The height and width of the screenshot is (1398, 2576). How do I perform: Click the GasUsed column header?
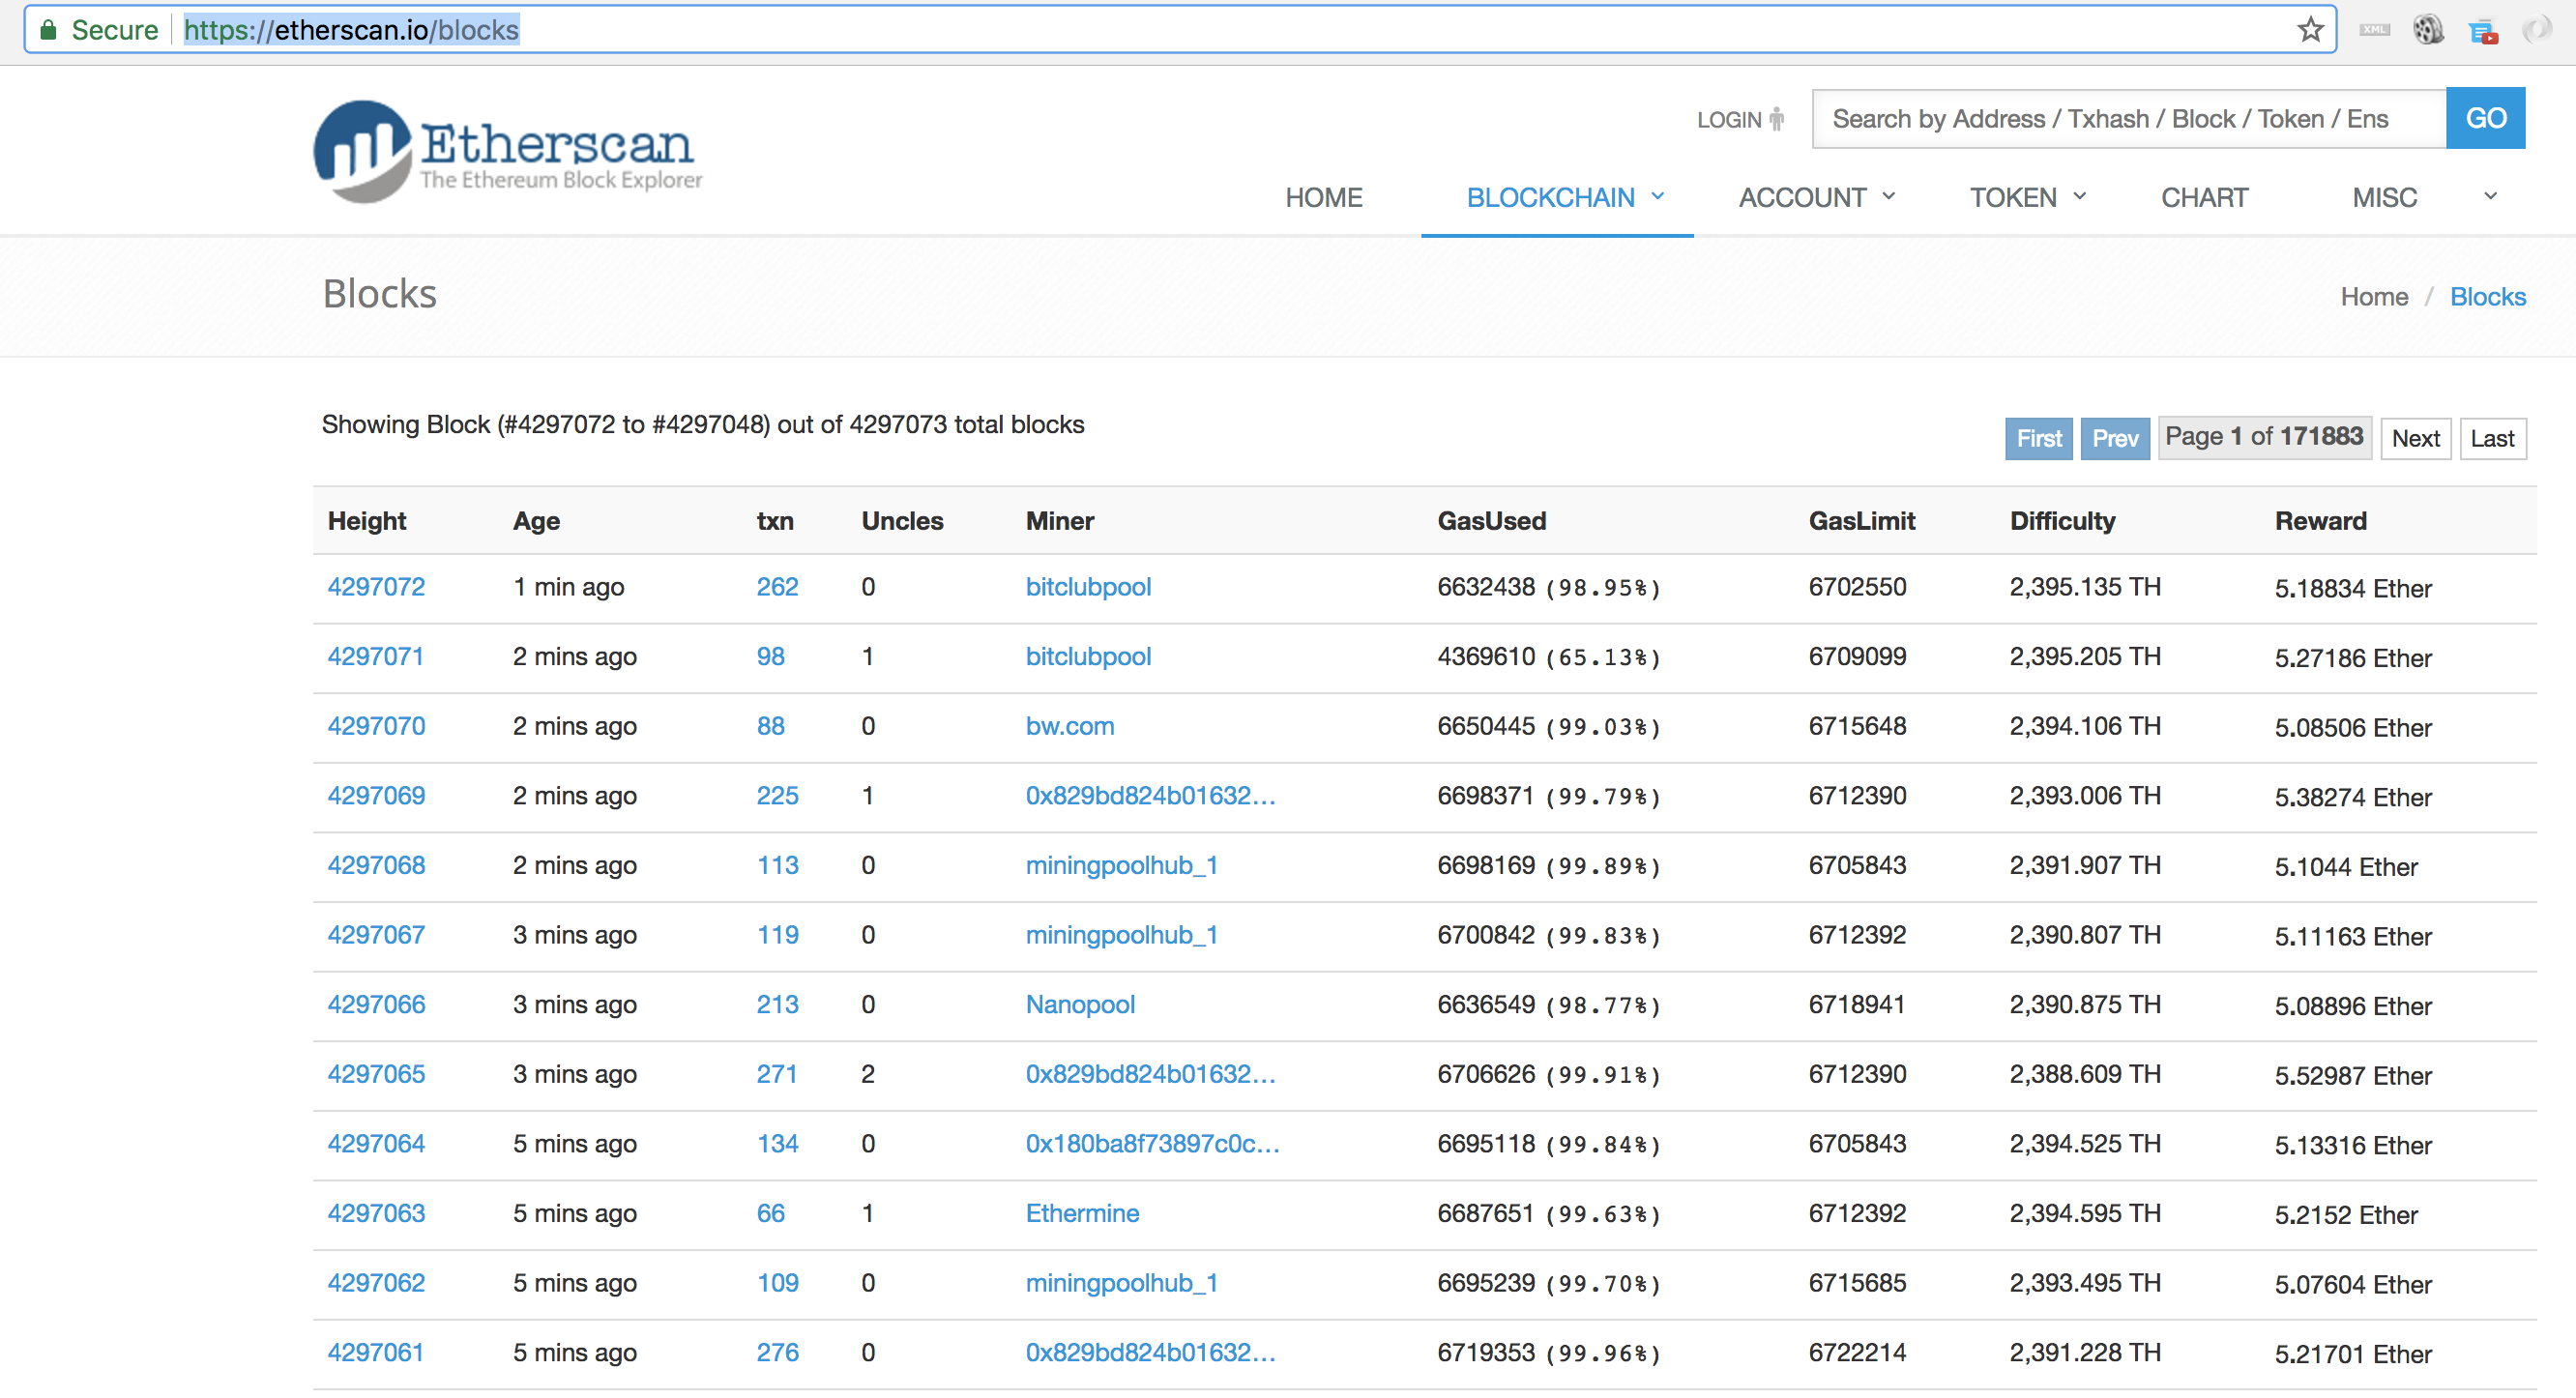(x=1491, y=521)
